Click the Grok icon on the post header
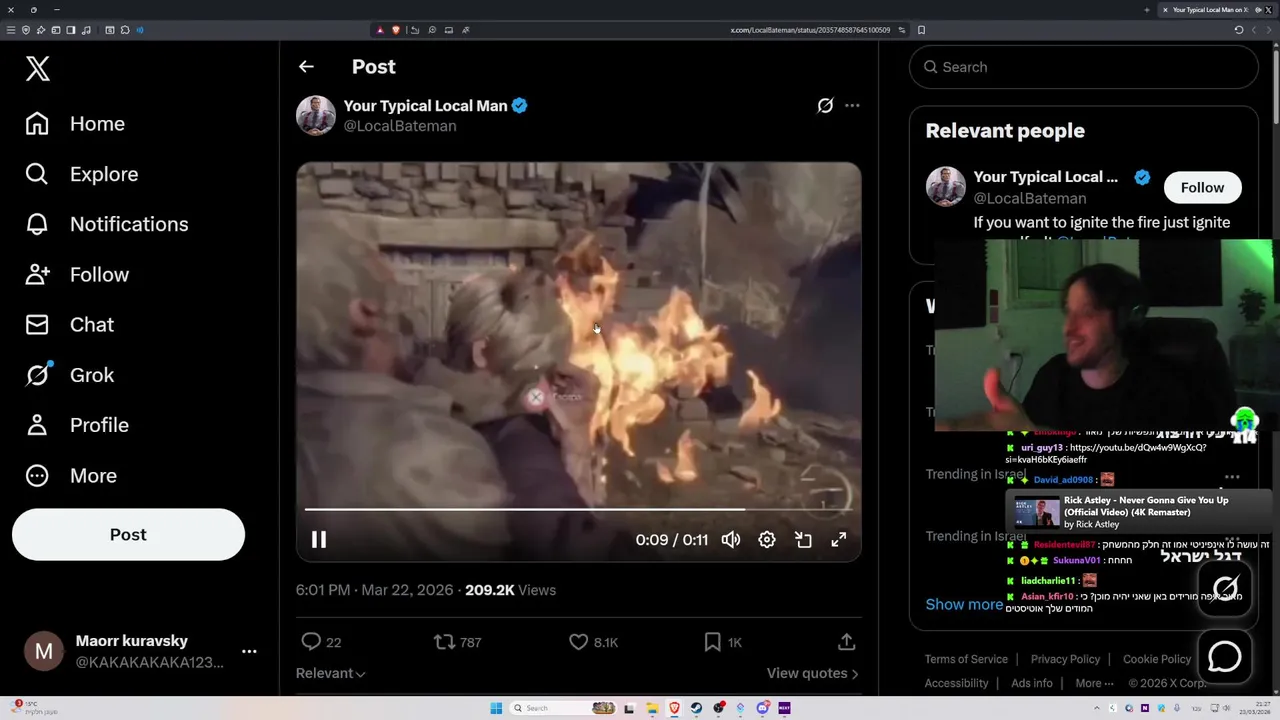 [x=825, y=105]
